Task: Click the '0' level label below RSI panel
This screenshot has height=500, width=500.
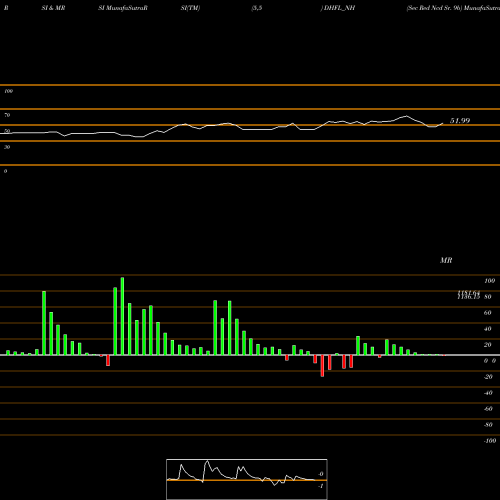Action: [x=5, y=171]
